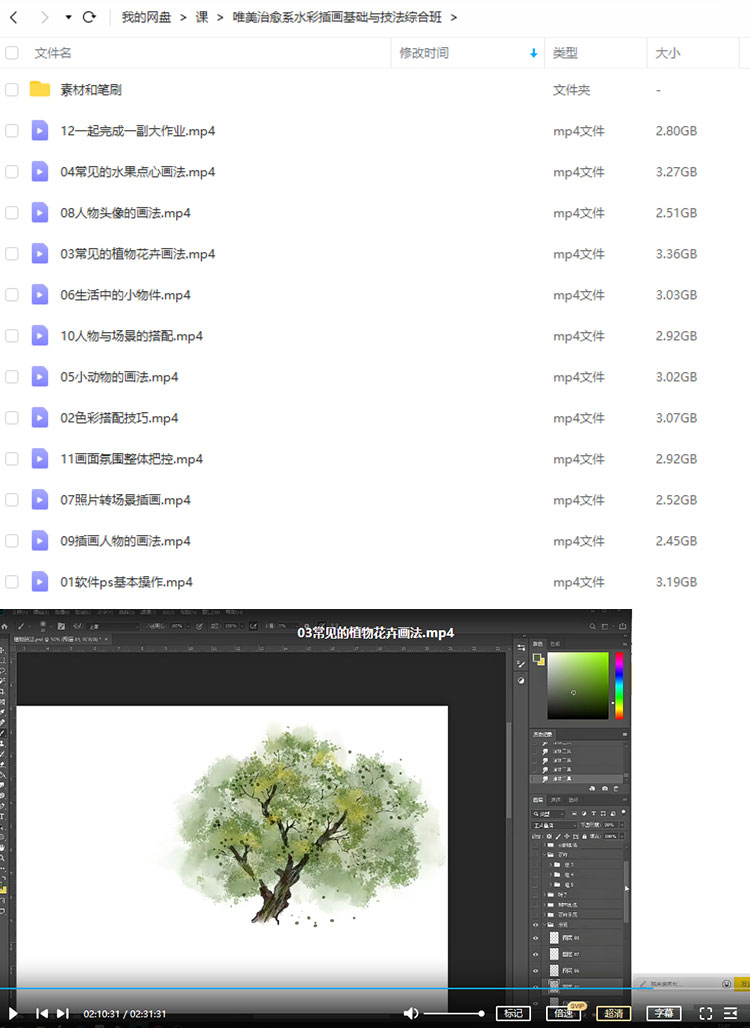Go to 我的网盘 in breadcrumb
Viewport: 750px width, 1028px height.
tap(146, 17)
